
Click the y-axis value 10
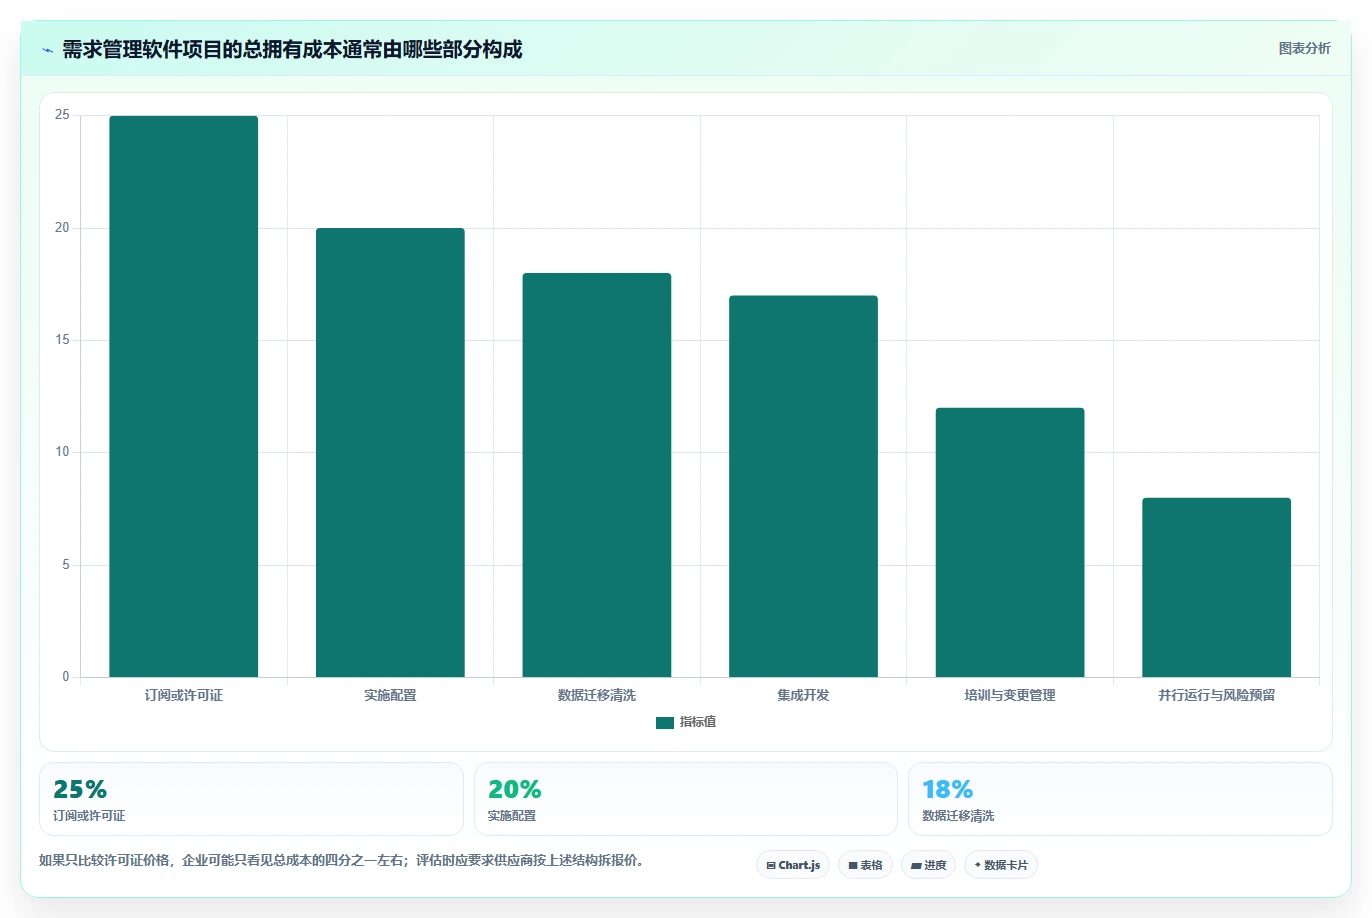[x=62, y=452]
